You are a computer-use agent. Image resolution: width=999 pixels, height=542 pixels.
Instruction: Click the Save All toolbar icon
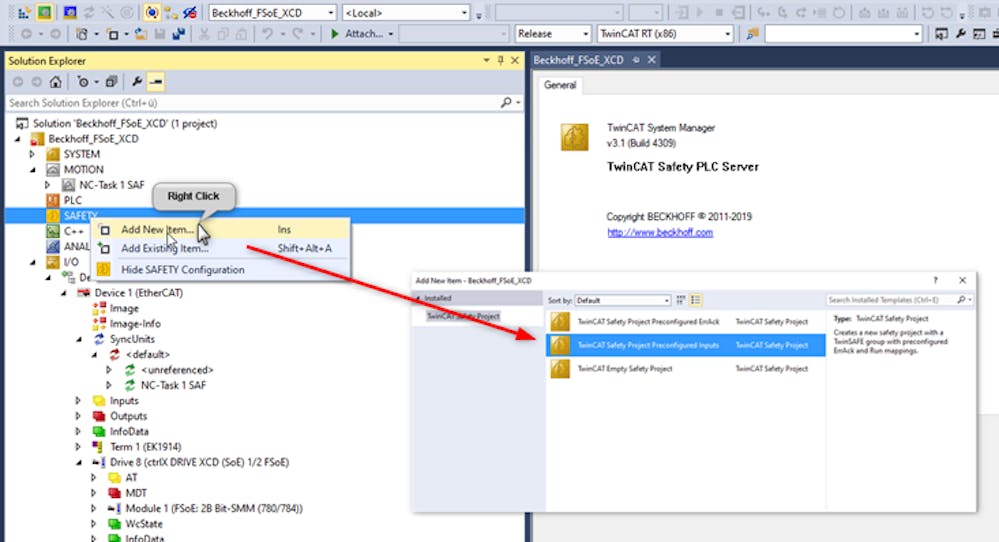178,34
